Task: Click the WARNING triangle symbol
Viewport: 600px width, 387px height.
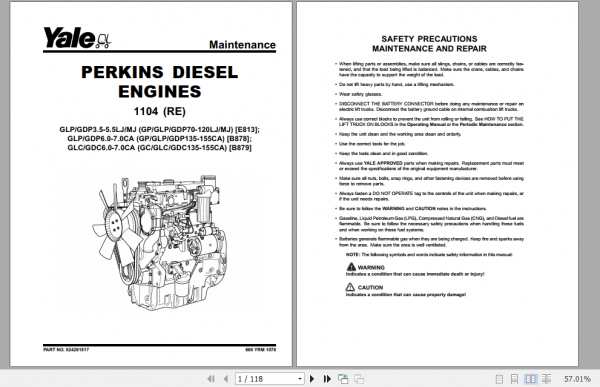Action: point(351,267)
